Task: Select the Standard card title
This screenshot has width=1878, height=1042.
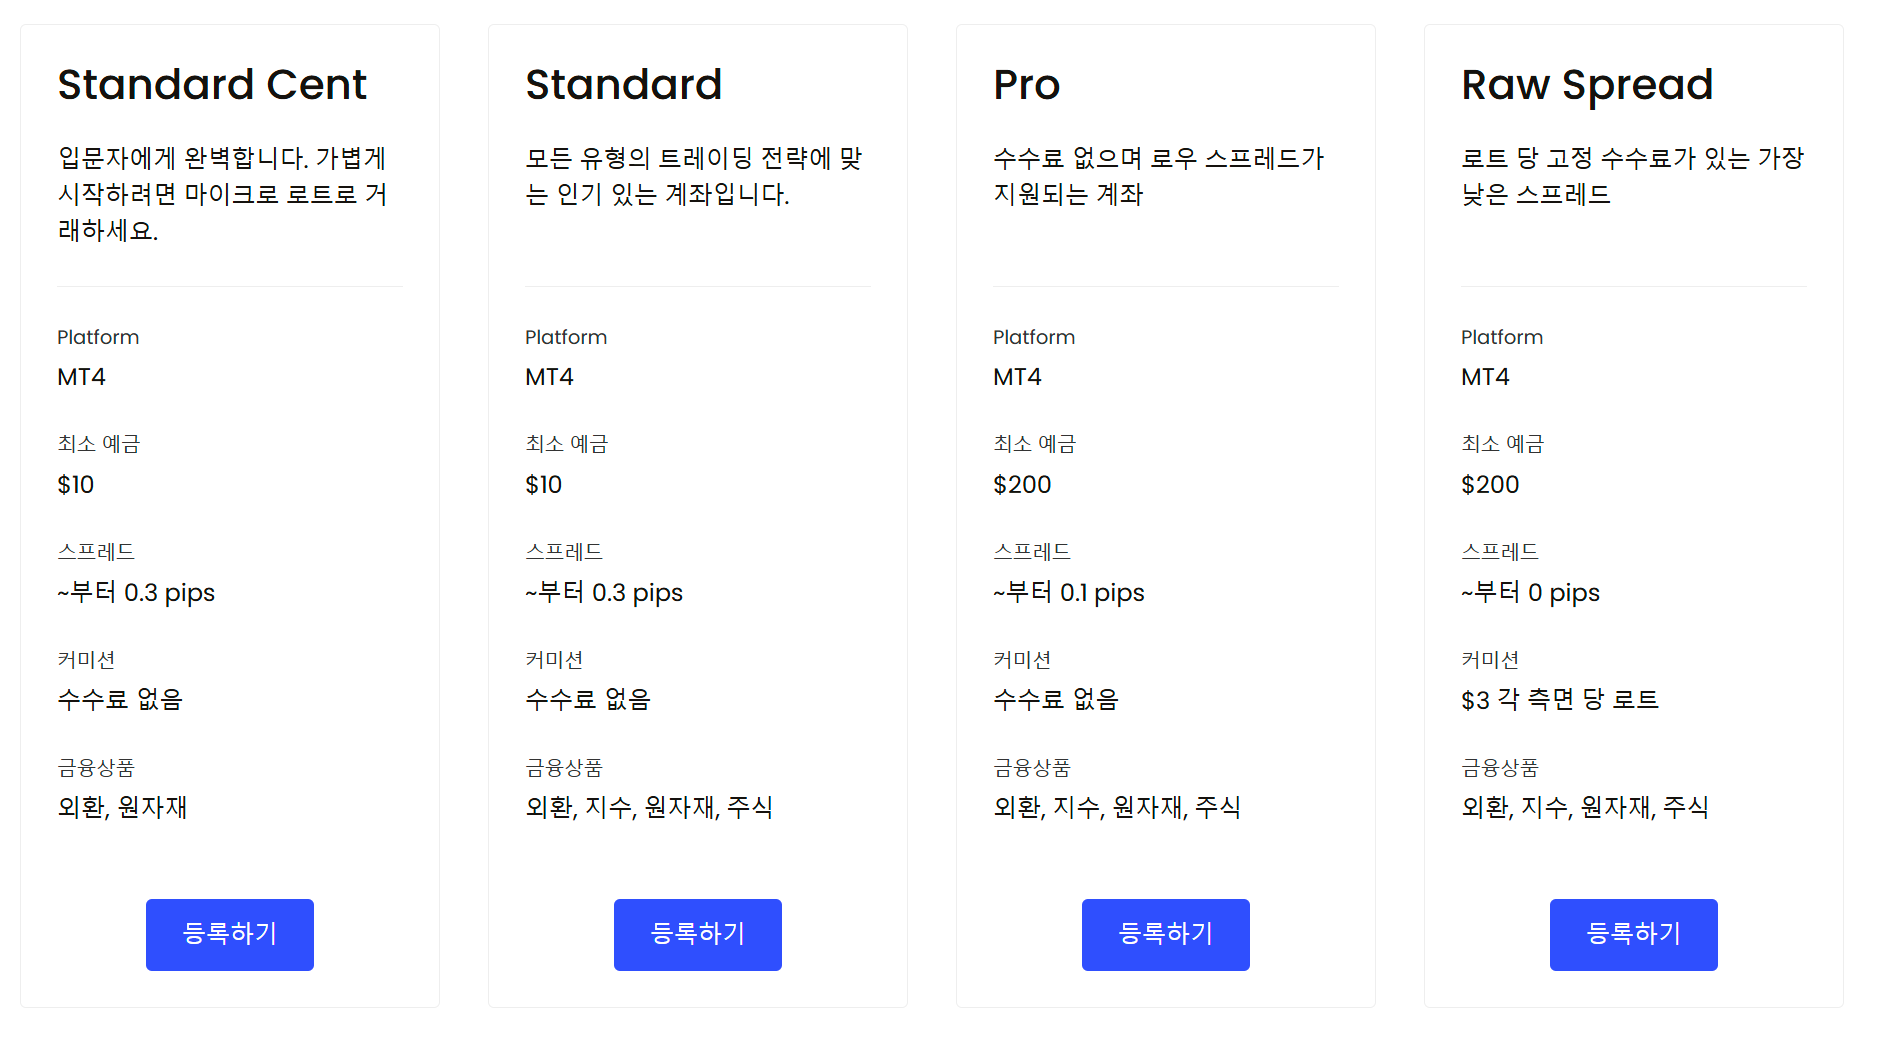Action: (x=624, y=84)
